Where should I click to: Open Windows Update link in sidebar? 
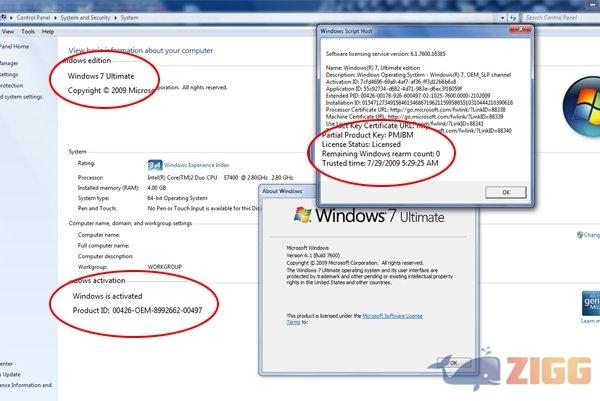10,374
